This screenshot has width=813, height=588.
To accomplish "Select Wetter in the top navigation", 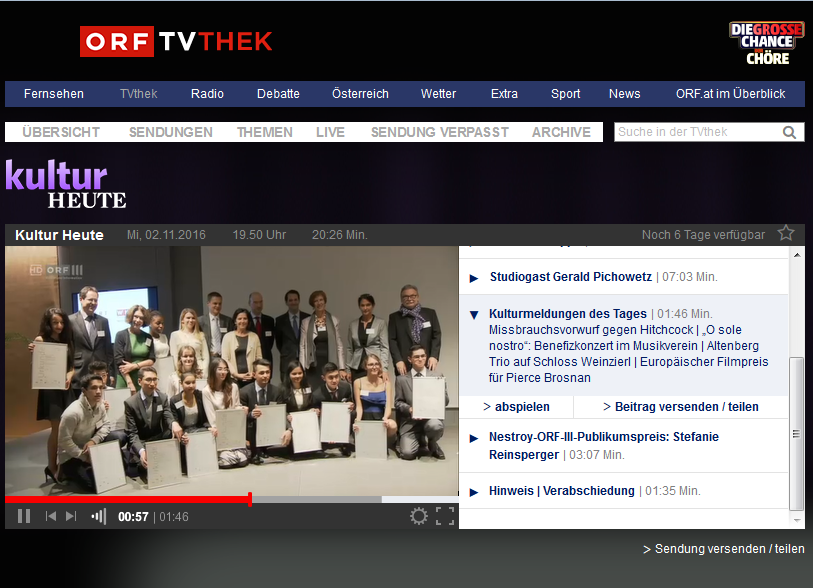I will [x=438, y=94].
